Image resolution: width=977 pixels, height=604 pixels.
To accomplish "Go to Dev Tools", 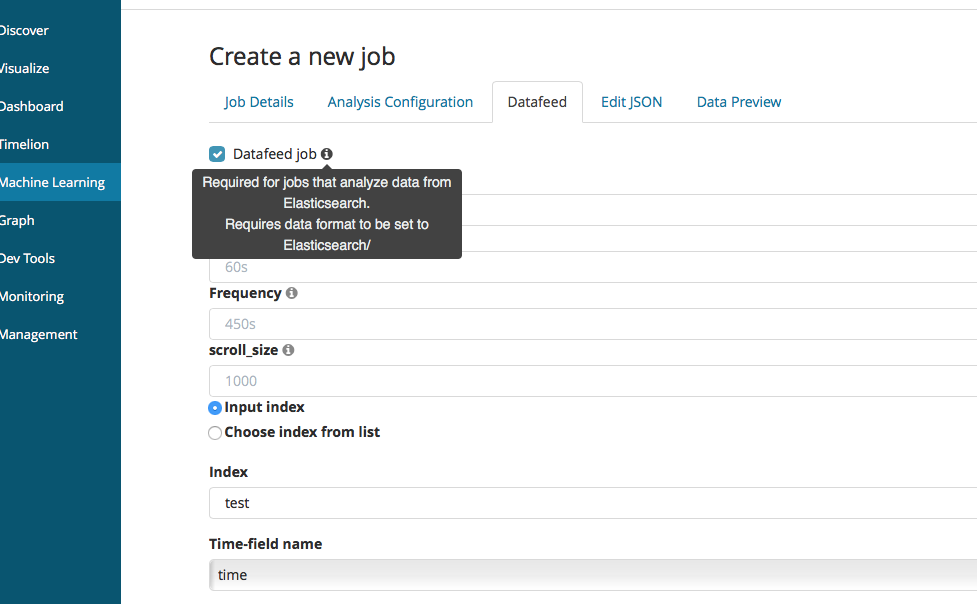I will [27, 259].
